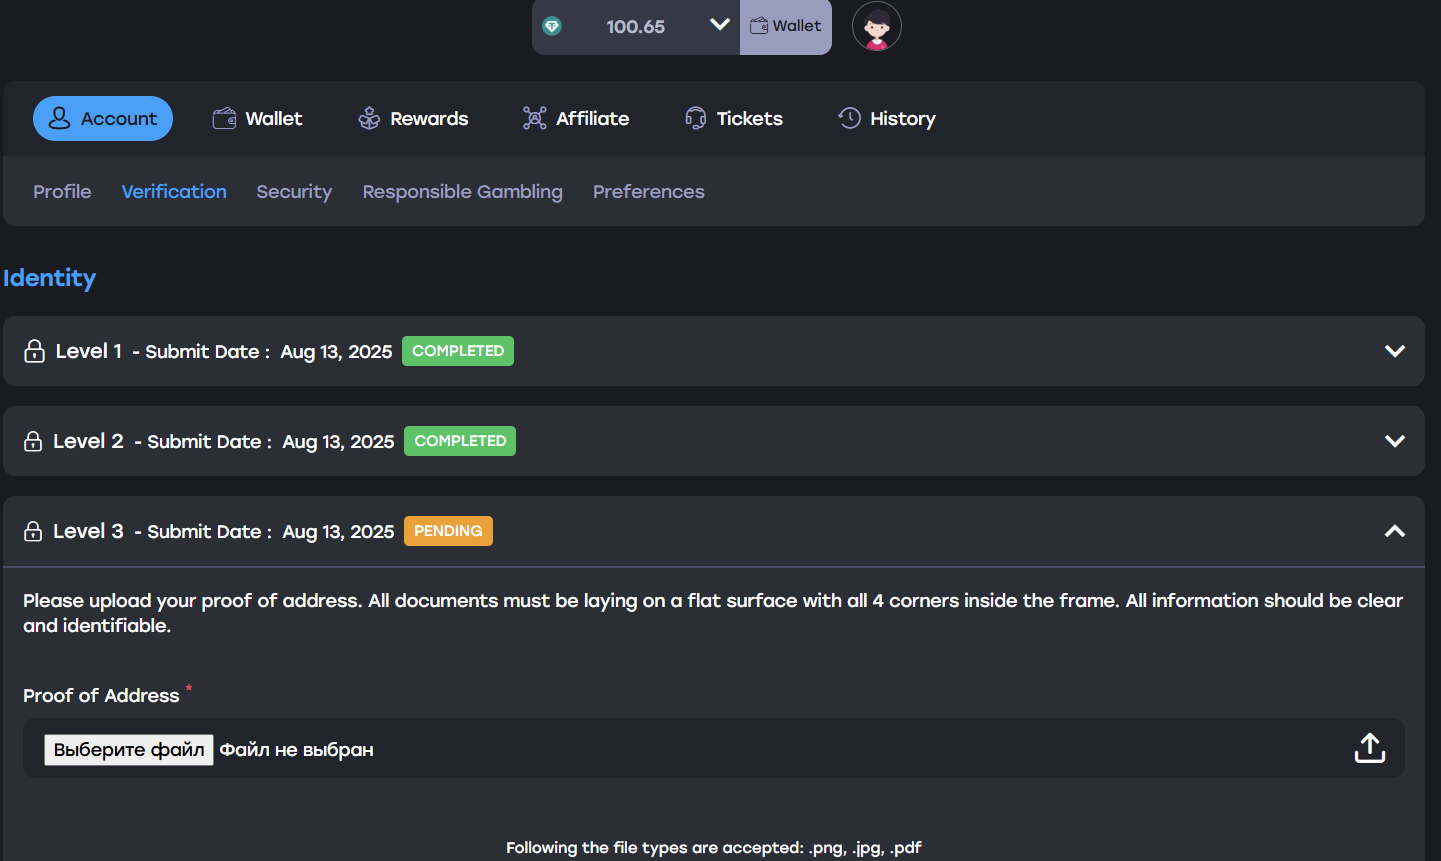This screenshot has width=1441, height=861.
Task: Open the balance currency dropdown arrow
Action: point(719,25)
